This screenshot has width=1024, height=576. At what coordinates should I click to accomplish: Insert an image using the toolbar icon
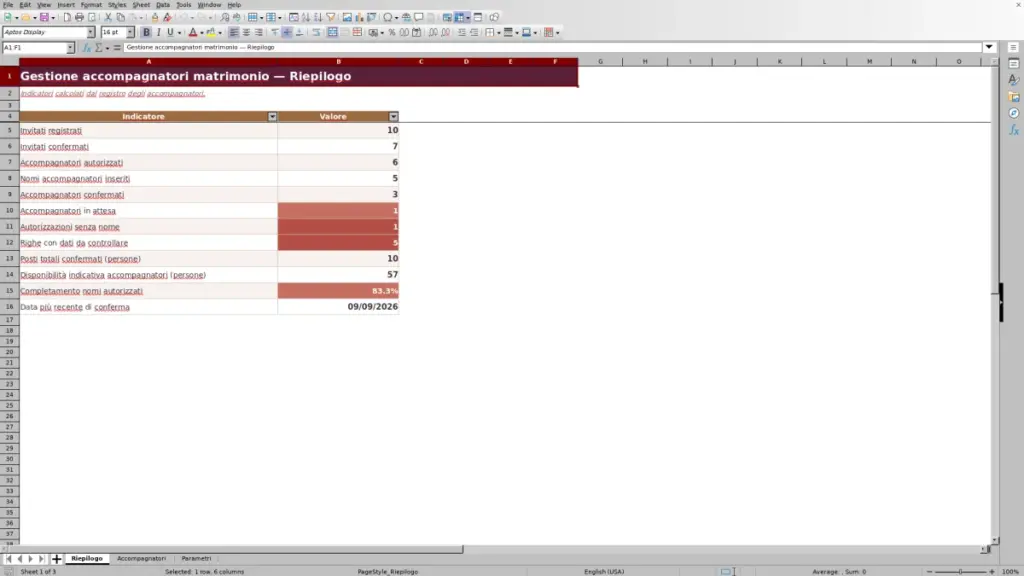coord(347,18)
